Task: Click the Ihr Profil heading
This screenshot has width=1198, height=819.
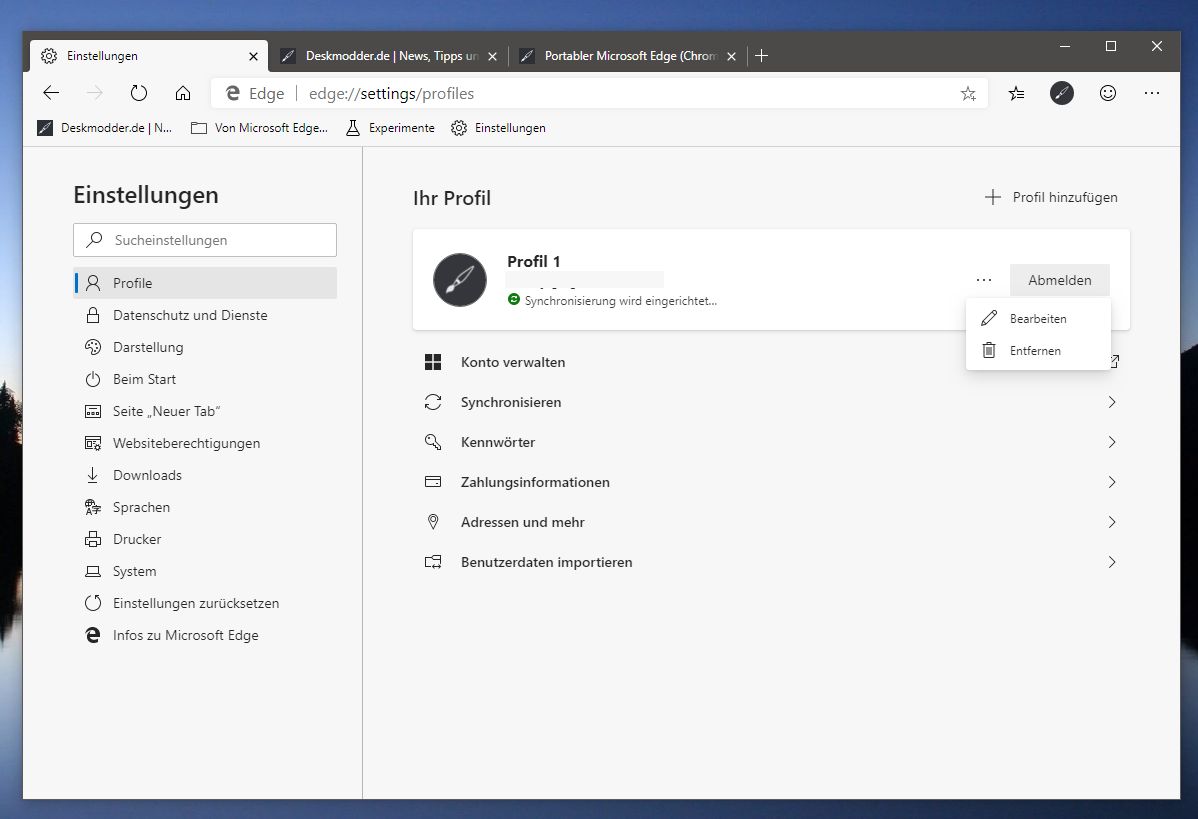Action: pyautogui.click(x=452, y=198)
